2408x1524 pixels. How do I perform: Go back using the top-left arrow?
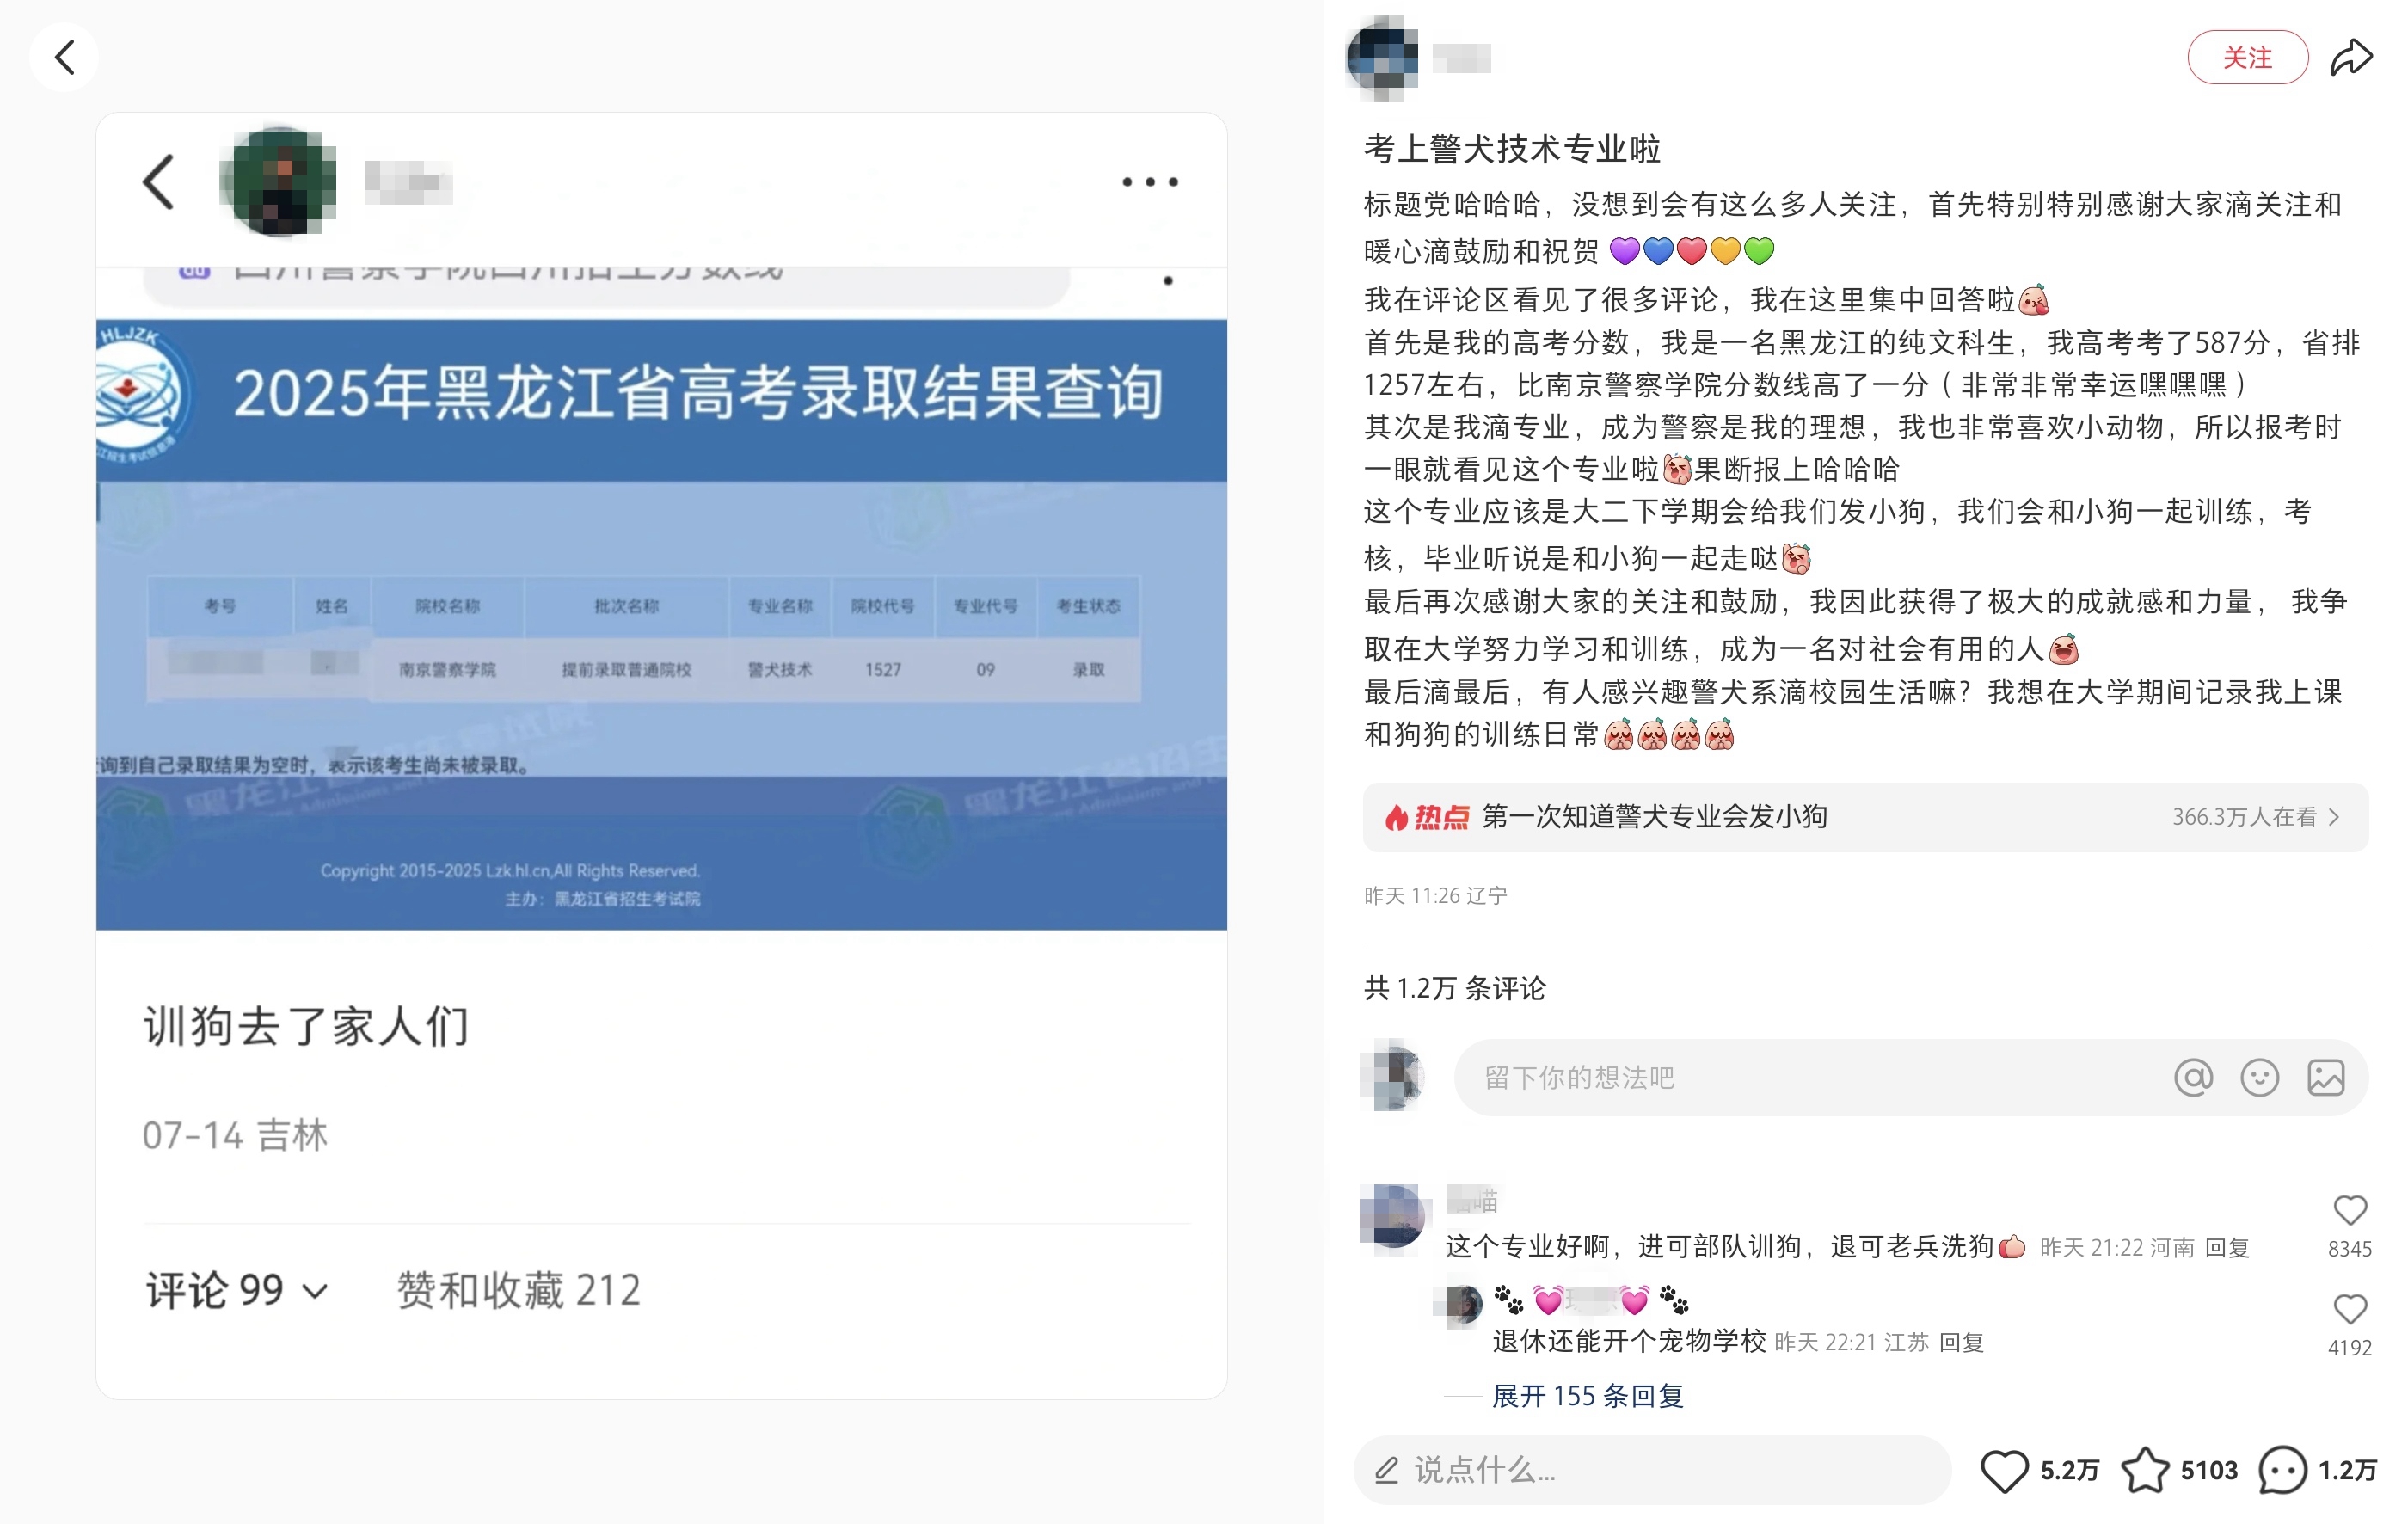pos(64,57)
